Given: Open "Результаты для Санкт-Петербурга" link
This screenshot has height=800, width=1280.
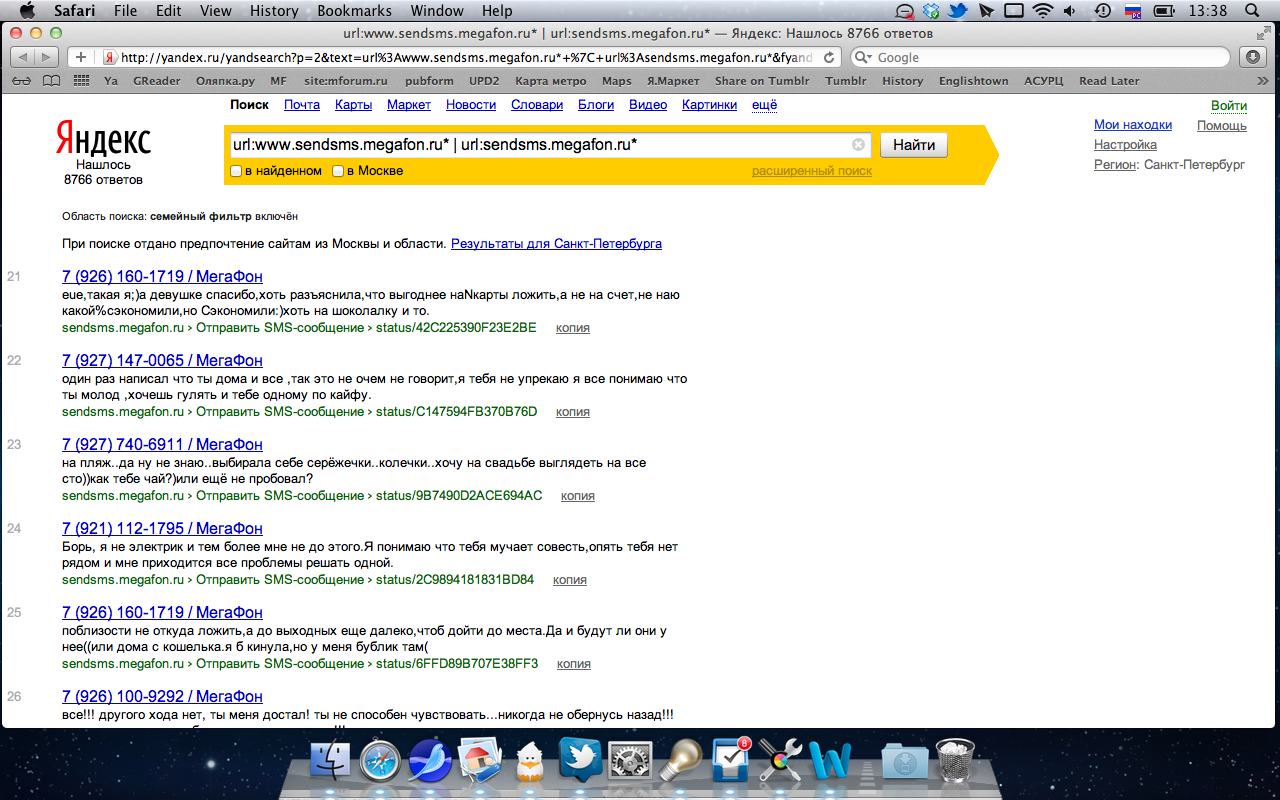Looking at the screenshot, I should pyautogui.click(x=556, y=243).
